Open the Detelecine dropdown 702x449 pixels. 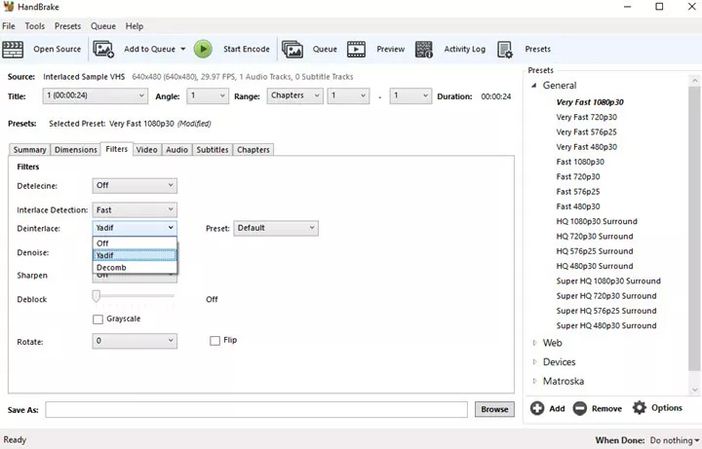[x=135, y=185]
